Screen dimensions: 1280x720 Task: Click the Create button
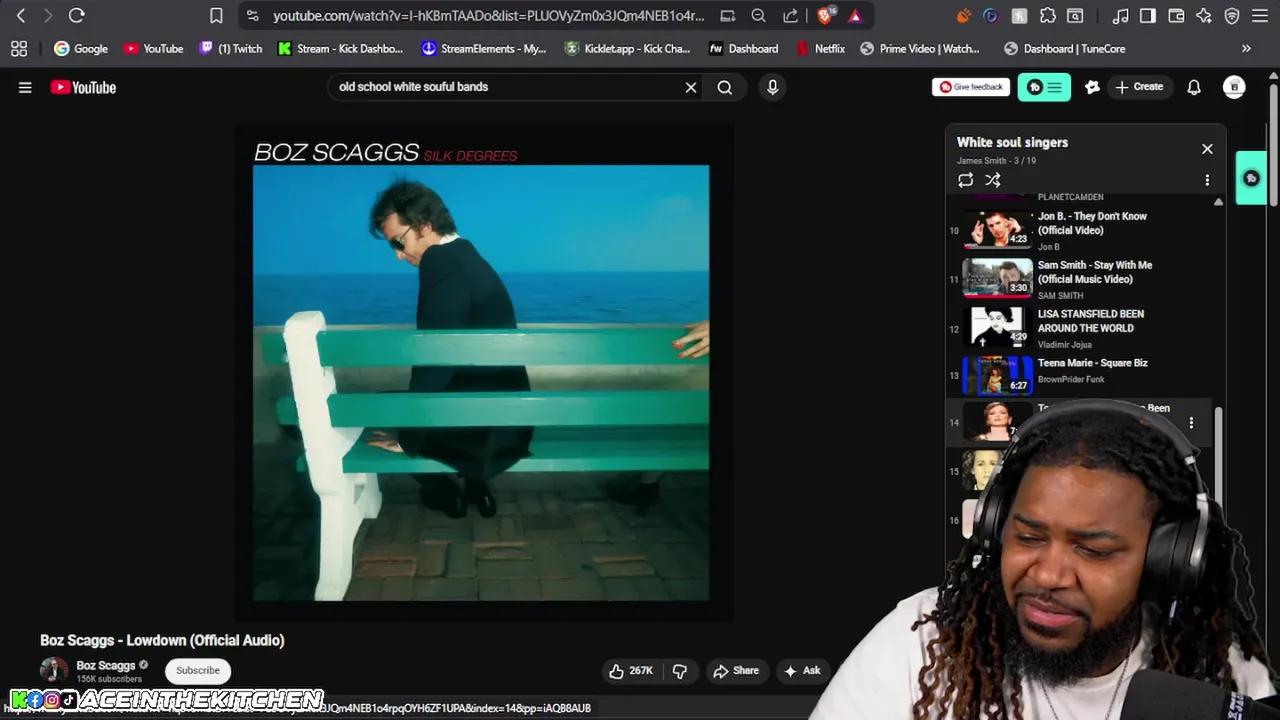click(x=1139, y=87)
